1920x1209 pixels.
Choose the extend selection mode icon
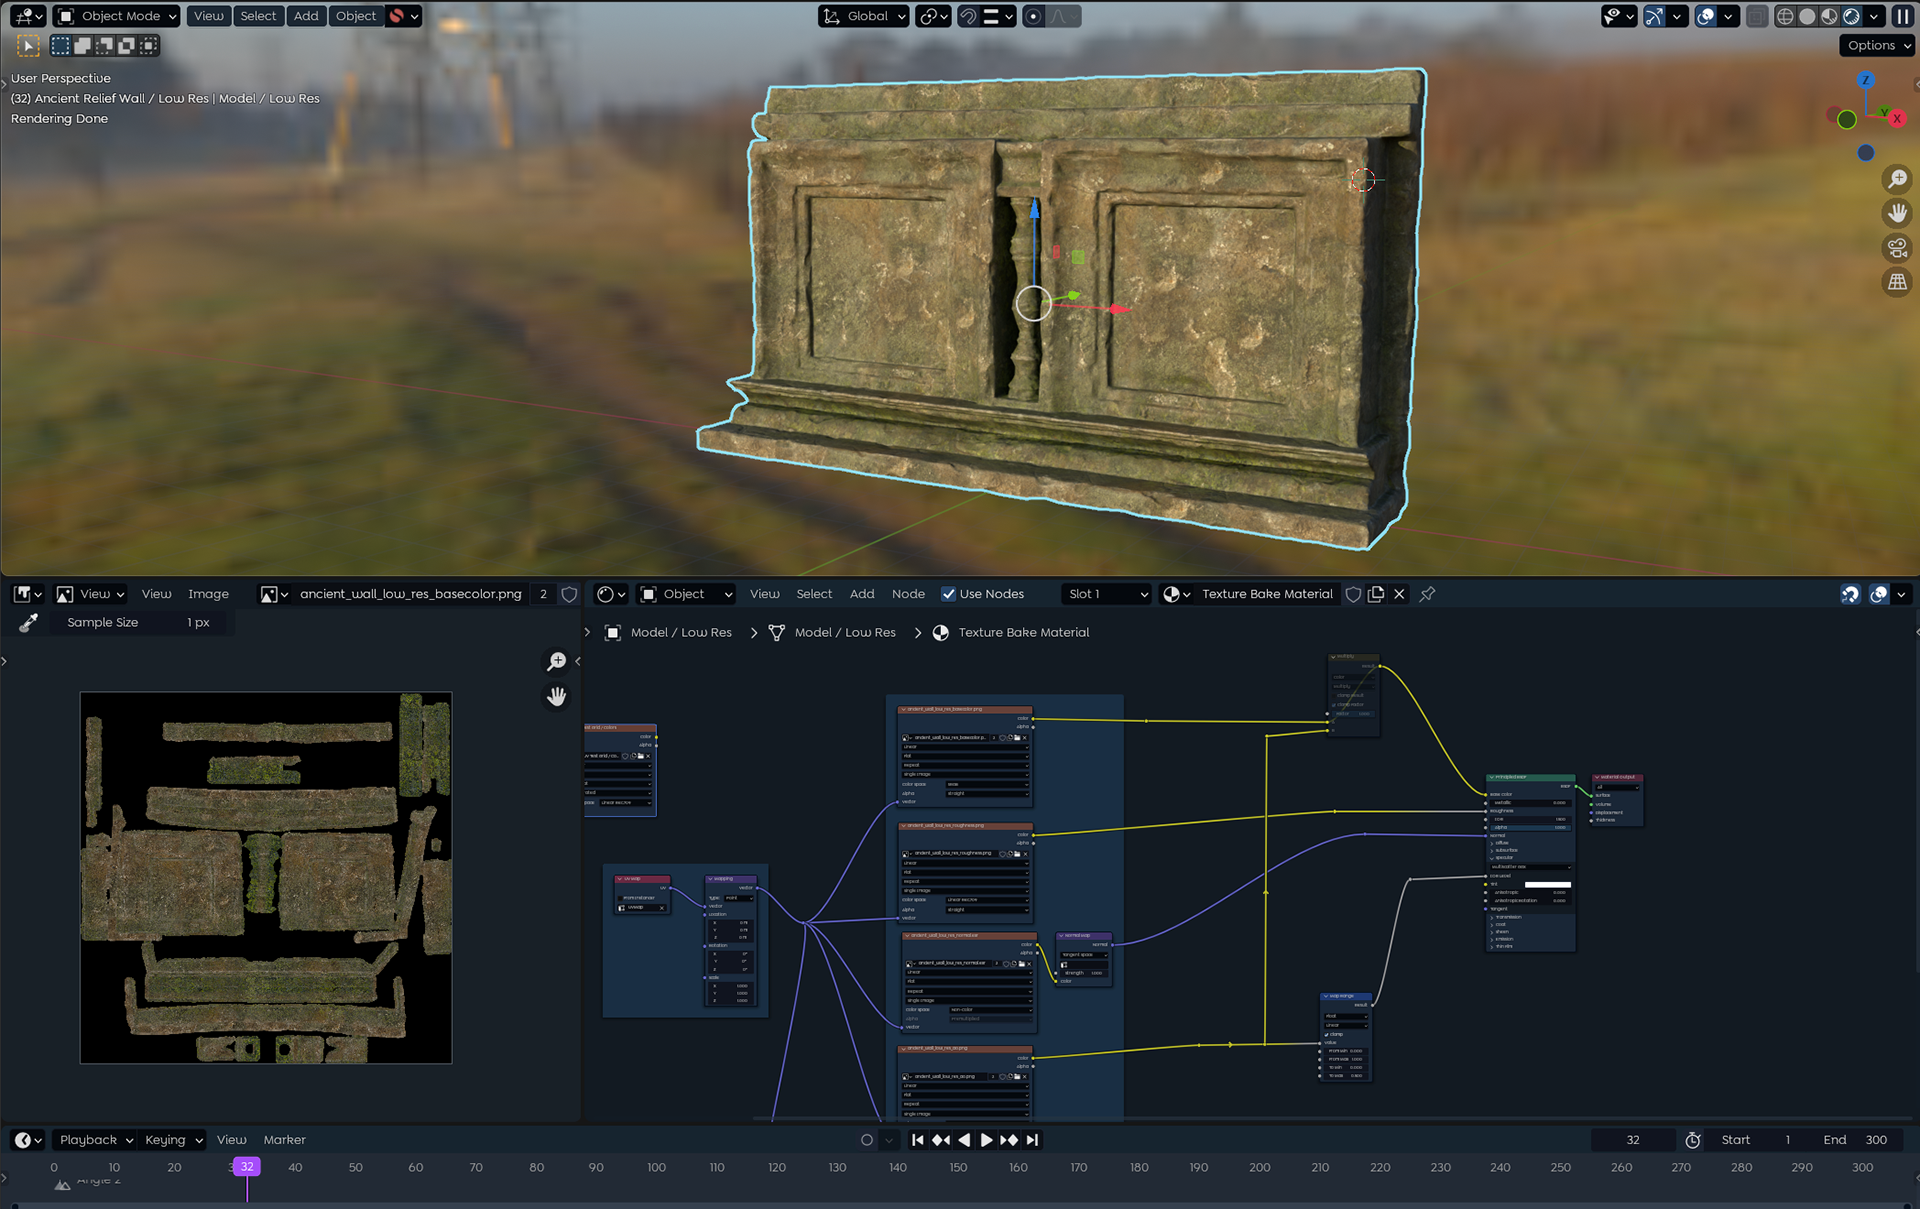click(83, 45)
